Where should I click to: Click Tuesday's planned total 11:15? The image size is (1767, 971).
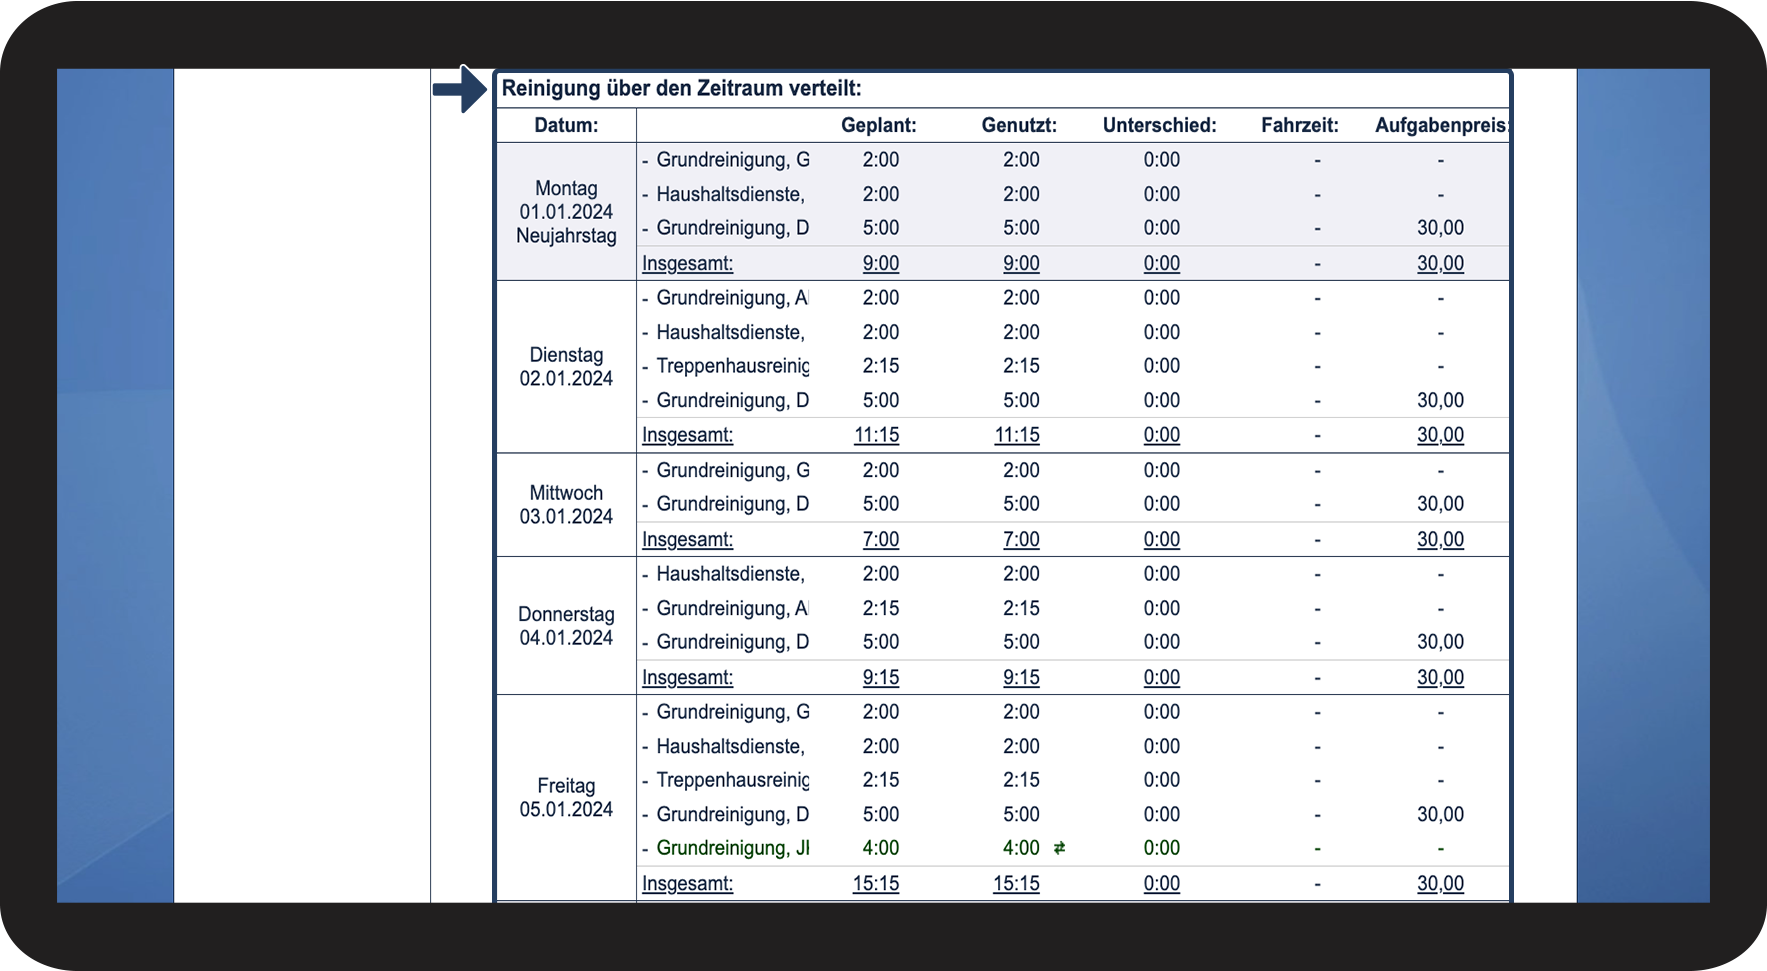[x=877, y=436]
